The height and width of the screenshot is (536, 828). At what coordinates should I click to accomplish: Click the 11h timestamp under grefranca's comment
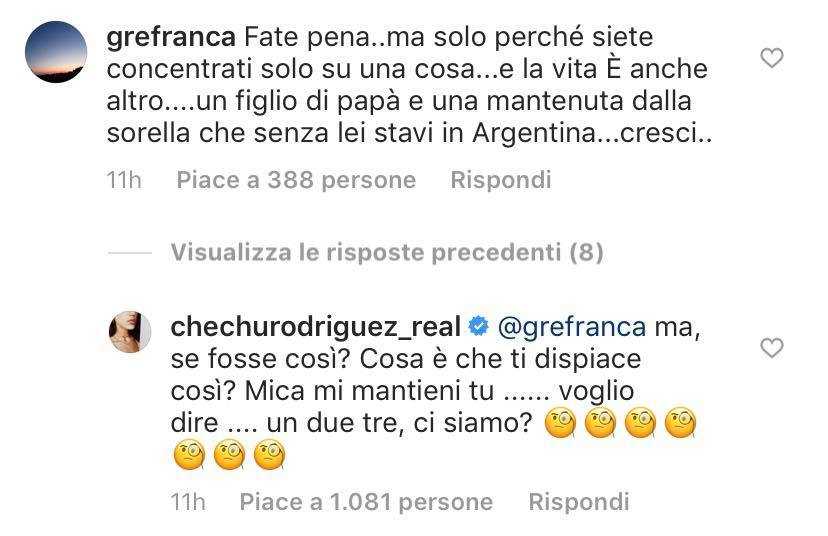click(124, 180)
